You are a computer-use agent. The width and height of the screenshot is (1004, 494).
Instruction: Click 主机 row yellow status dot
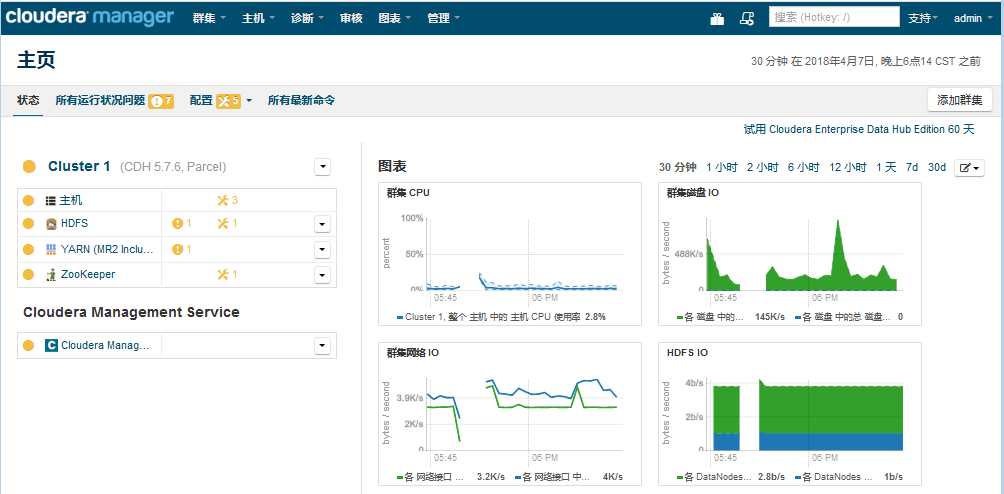coord(28,201)
